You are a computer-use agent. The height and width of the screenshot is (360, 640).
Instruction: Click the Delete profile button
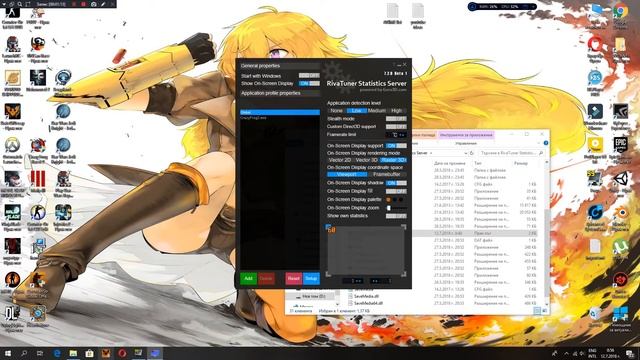tap(266, 278)
